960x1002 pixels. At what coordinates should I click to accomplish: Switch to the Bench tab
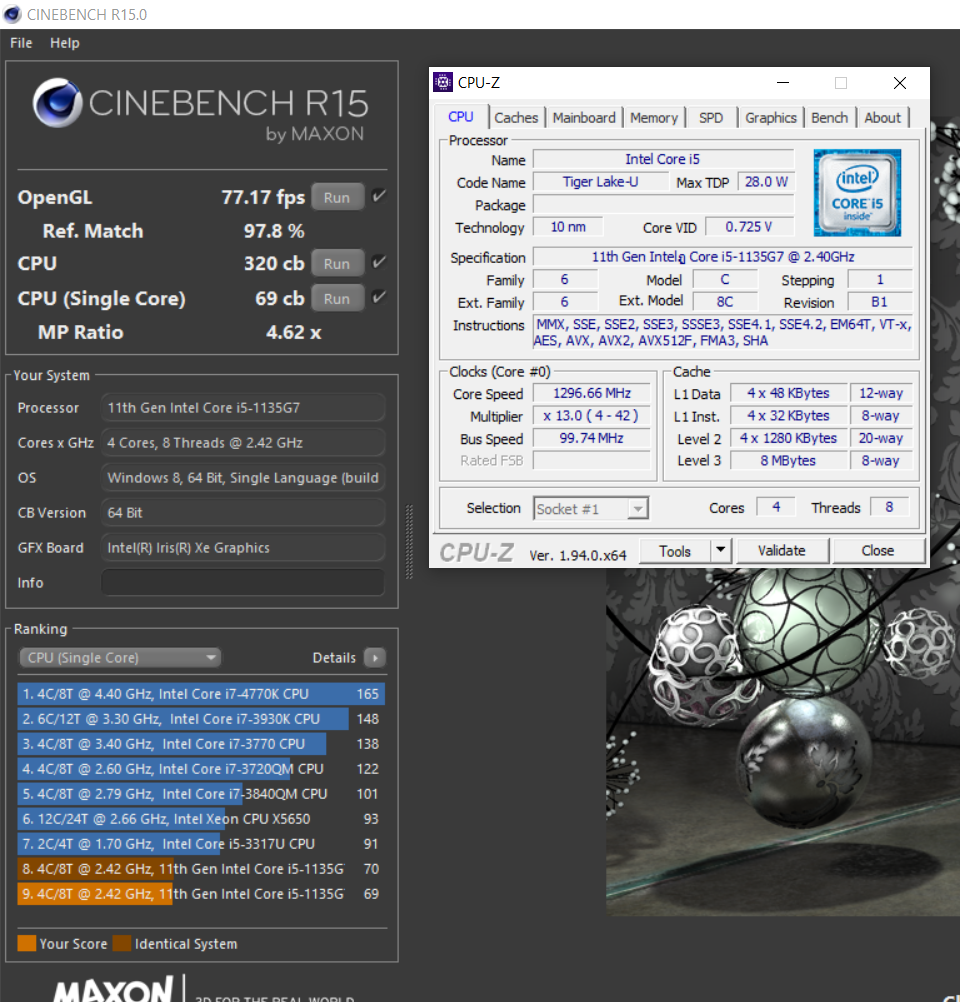click(829, 118)
